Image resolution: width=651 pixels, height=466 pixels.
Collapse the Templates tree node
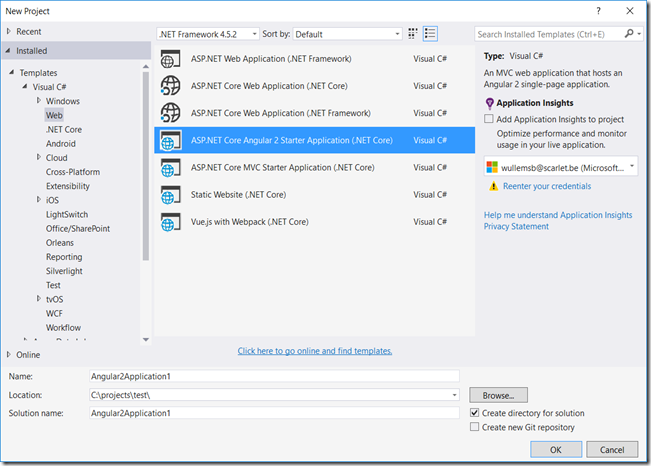point(12,72)
